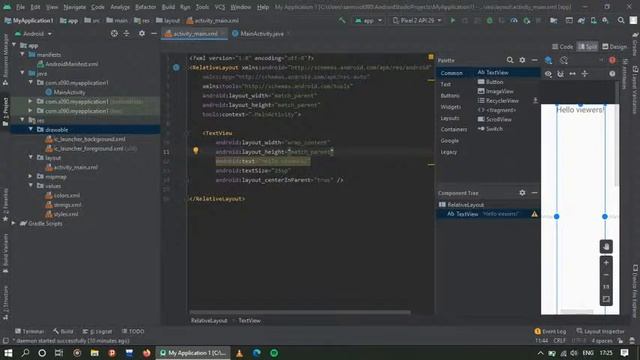The image size is (640, 360).
Task: Expand Gradle Scripts node
Action: coord(13,223)
